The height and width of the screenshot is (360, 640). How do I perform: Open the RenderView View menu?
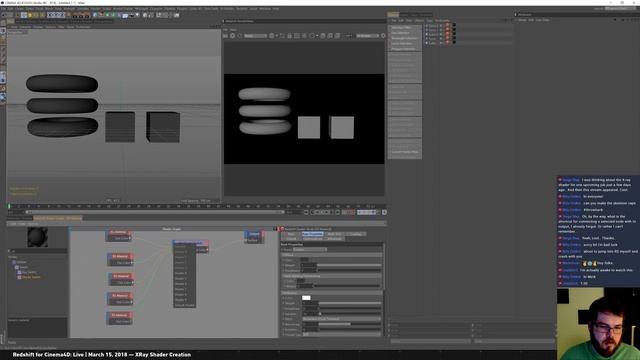[x=233, y=30]
